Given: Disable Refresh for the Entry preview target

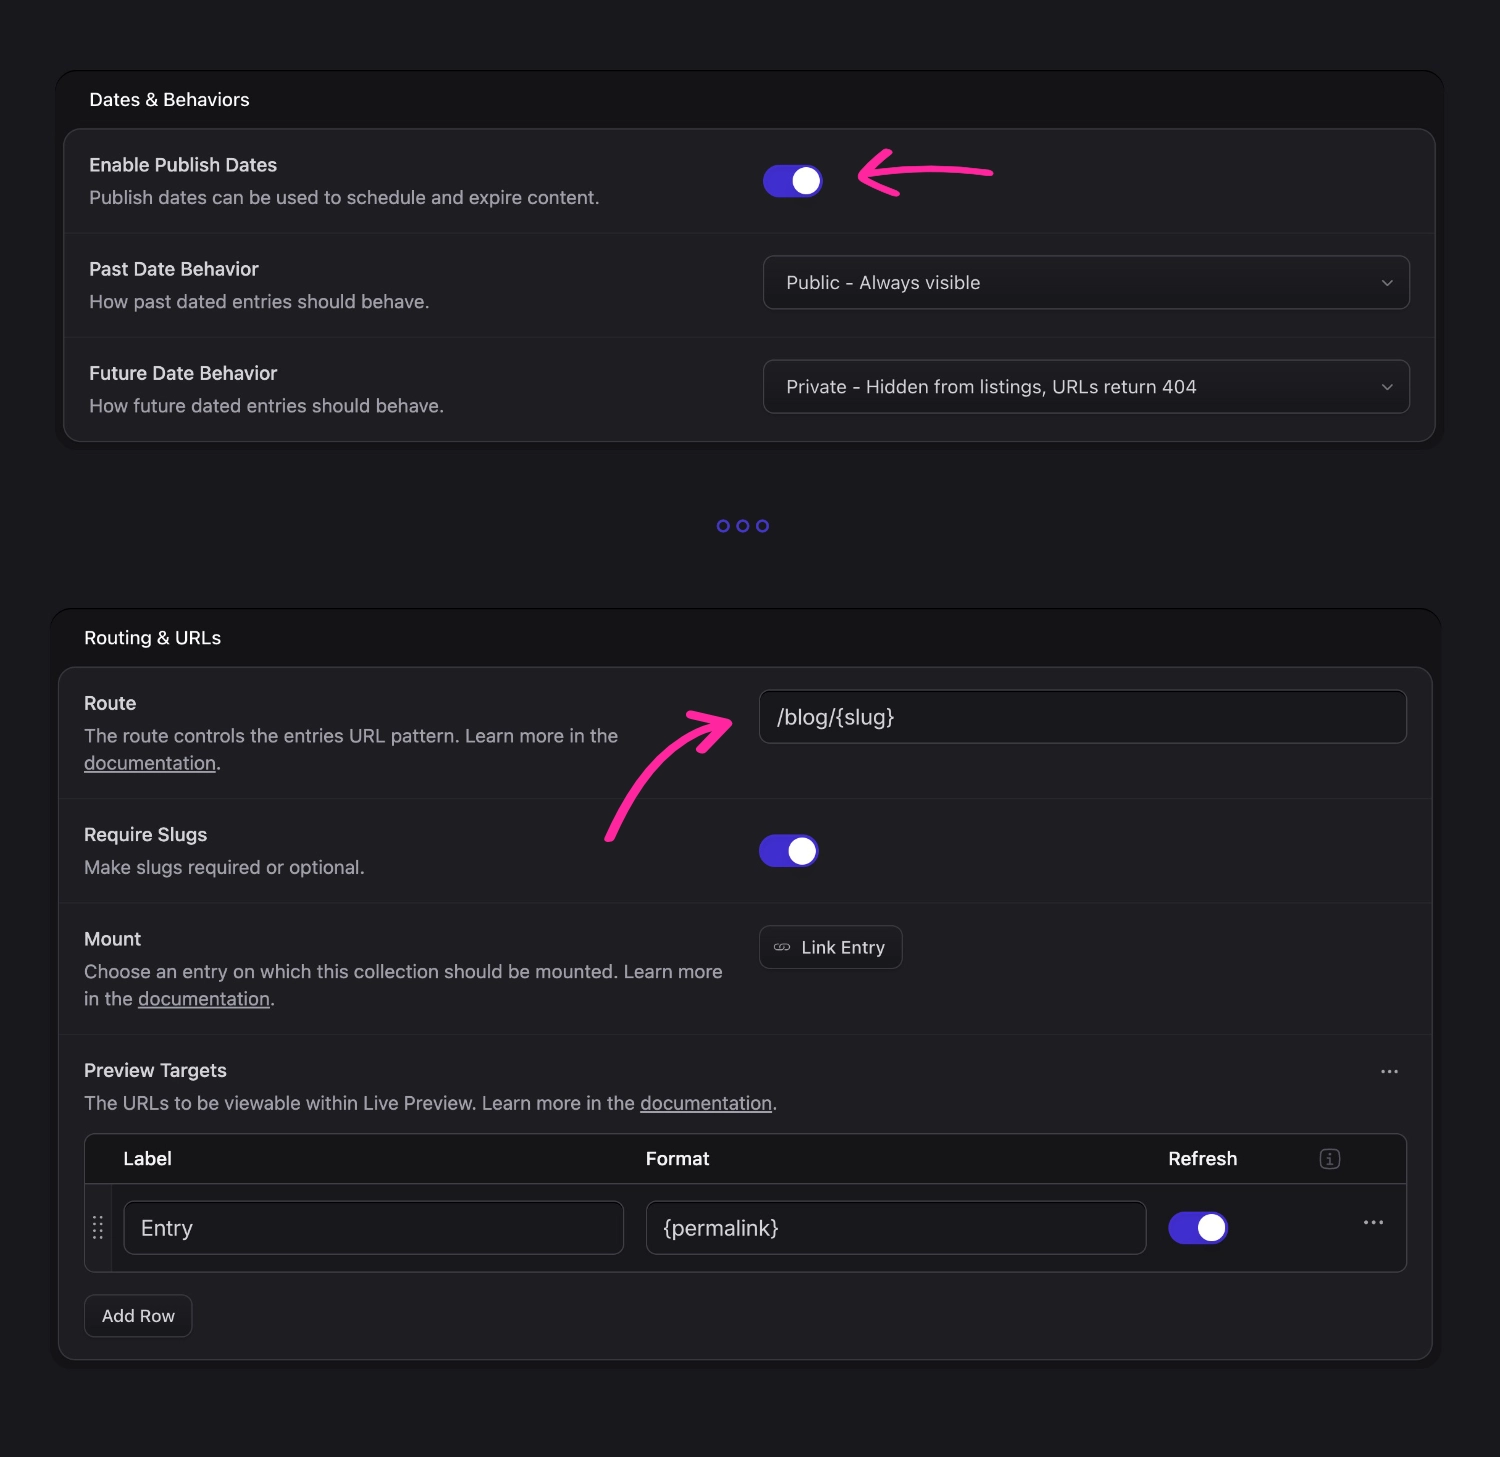Looking at the screenshot, I should [1198, 1227].
